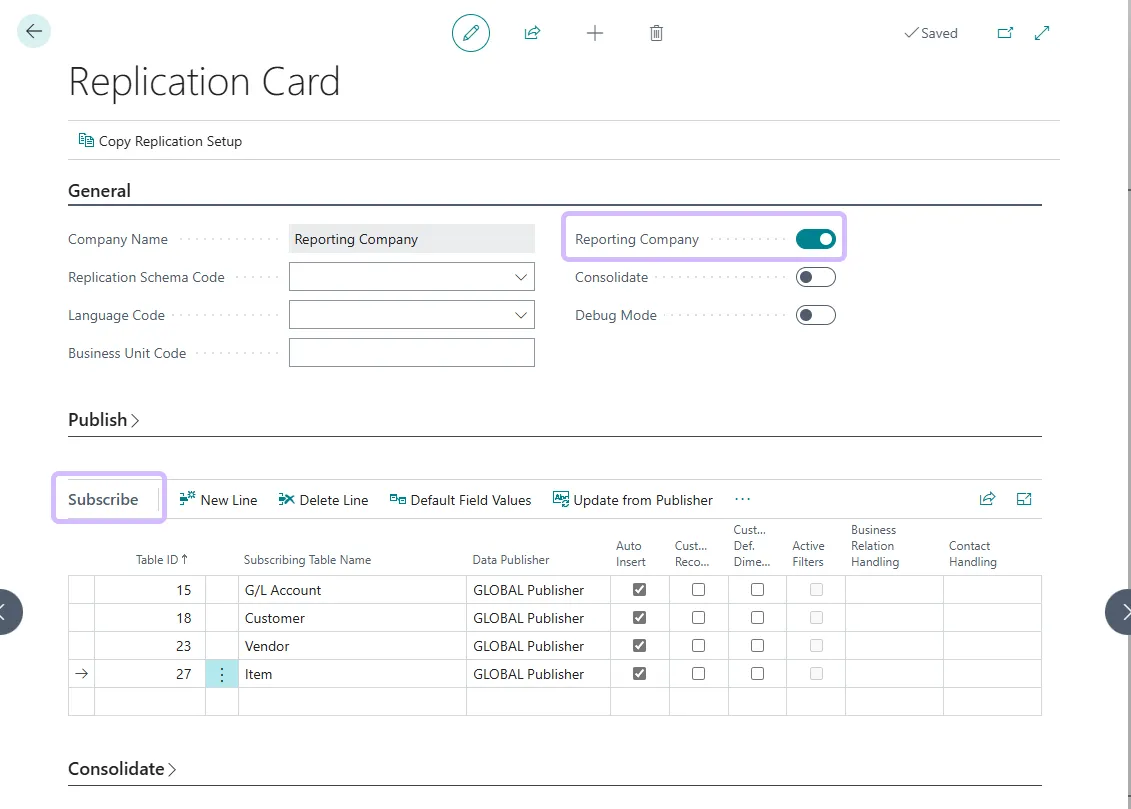Toggle off the Reporting Company switch
This screenshot has height=809, width=1131.
[815, 238]
